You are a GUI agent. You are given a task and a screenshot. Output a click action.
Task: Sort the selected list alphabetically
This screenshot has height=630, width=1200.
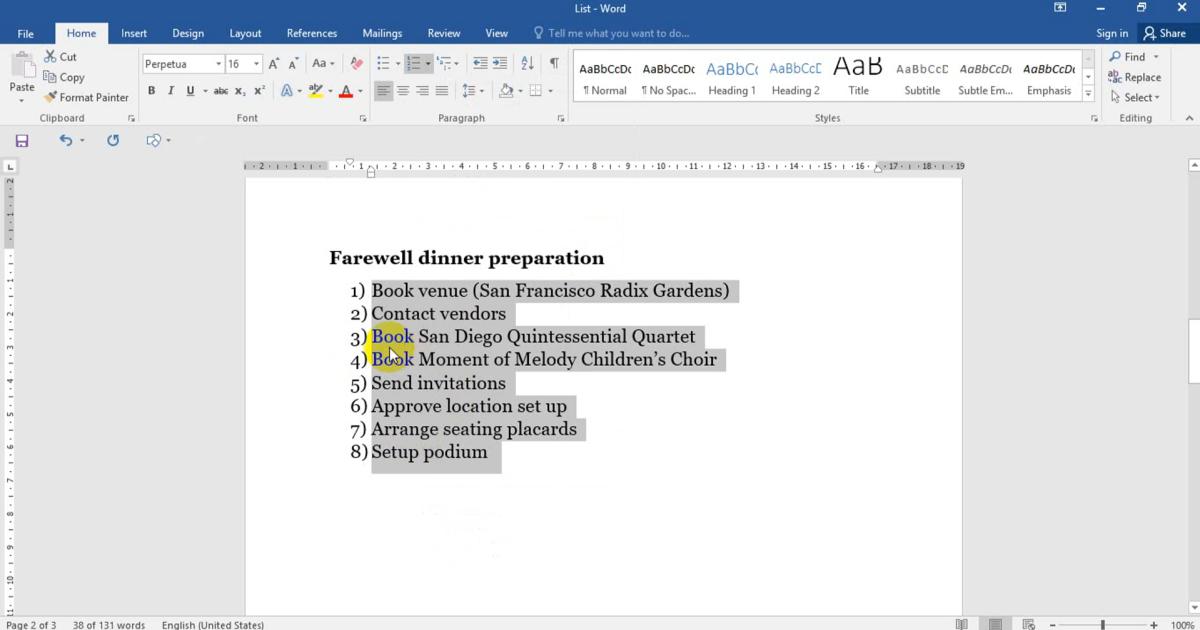point(527,63)
